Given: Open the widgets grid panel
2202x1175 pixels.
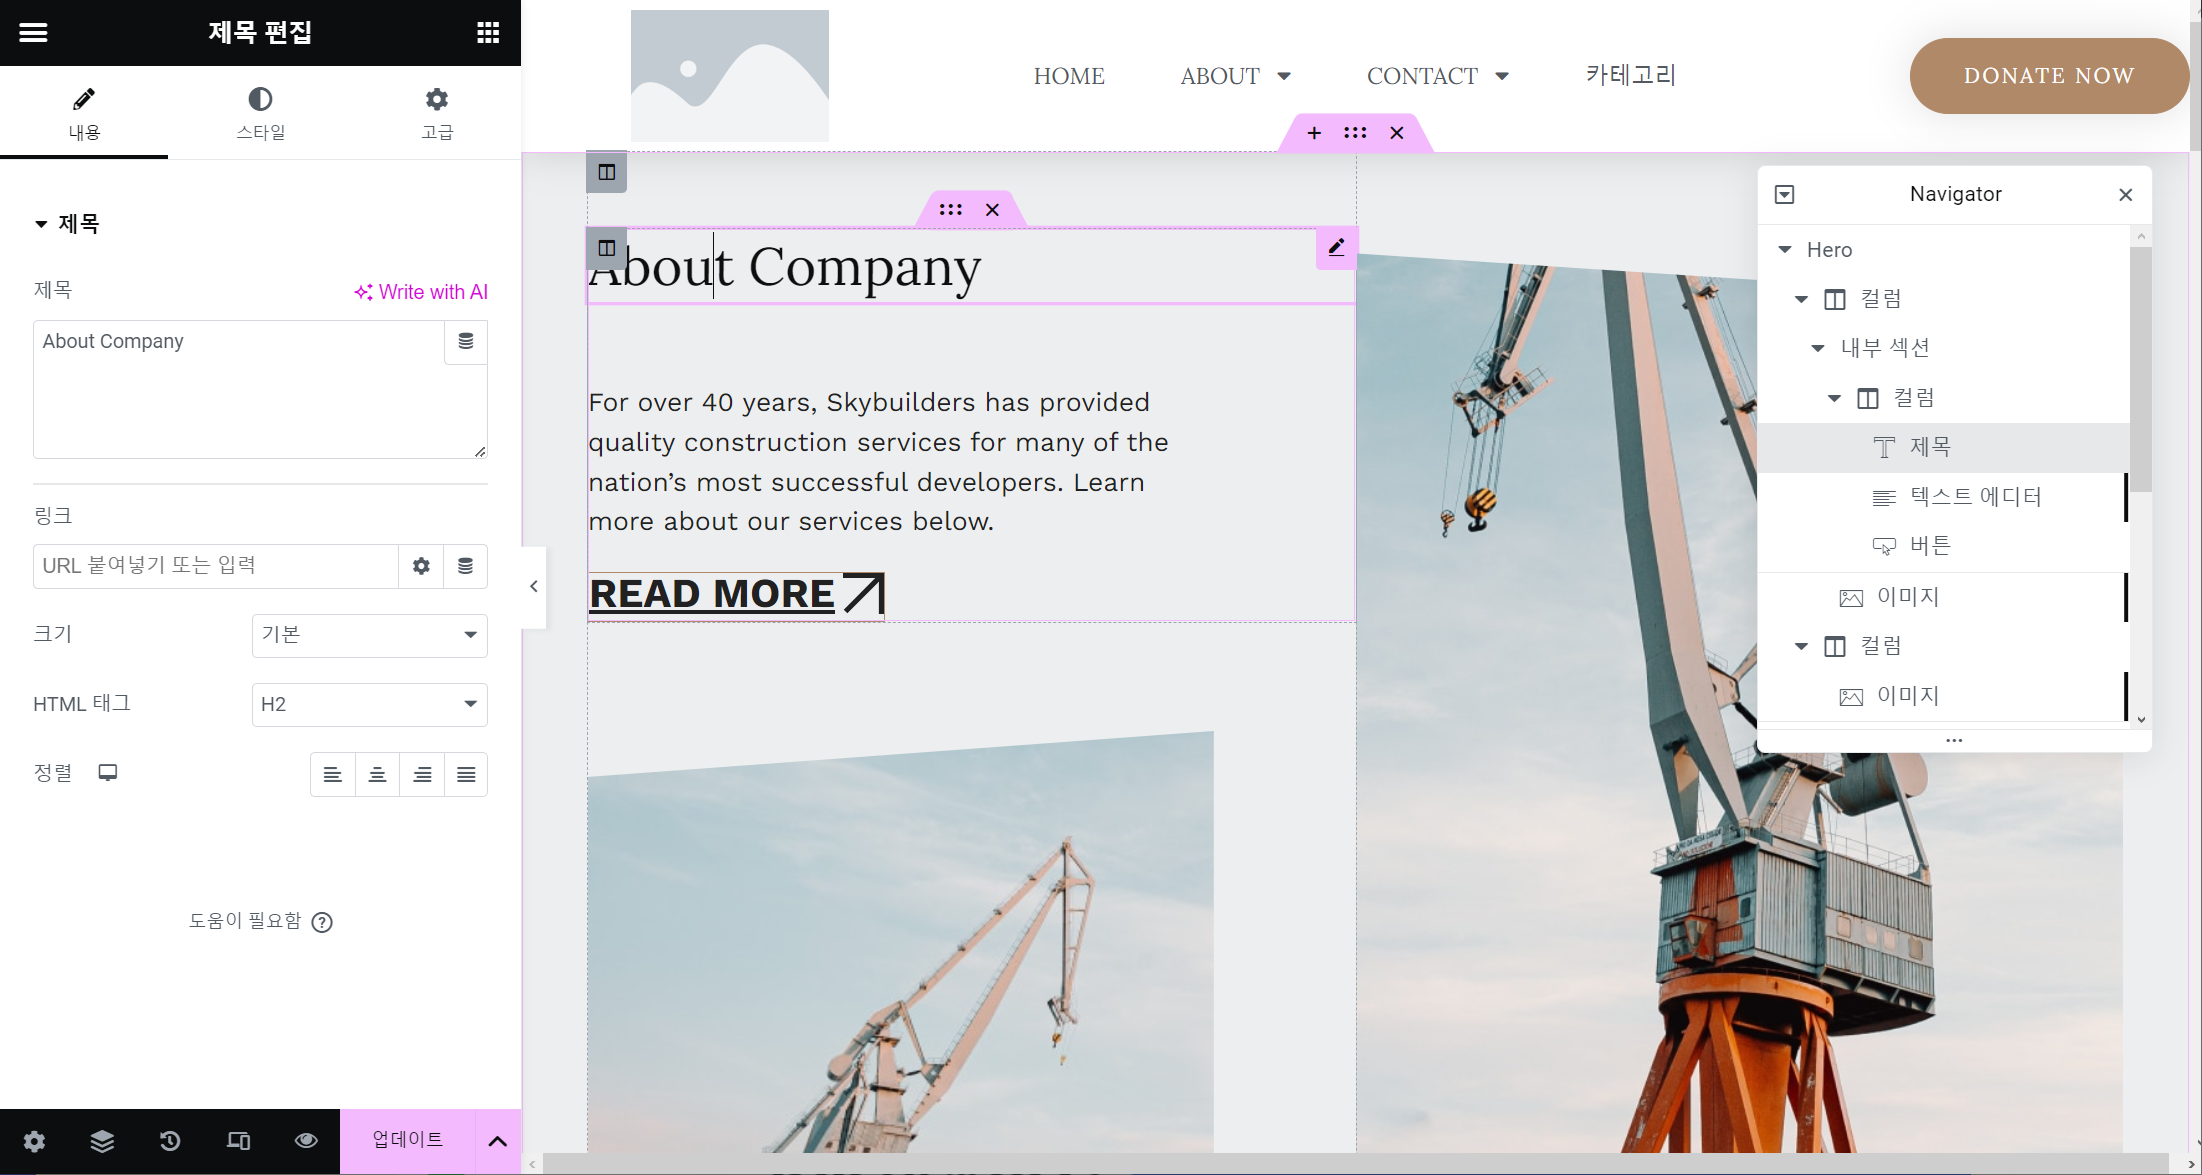Looking at the screenshot, I should pyautogui.click(x=488, y=32).
